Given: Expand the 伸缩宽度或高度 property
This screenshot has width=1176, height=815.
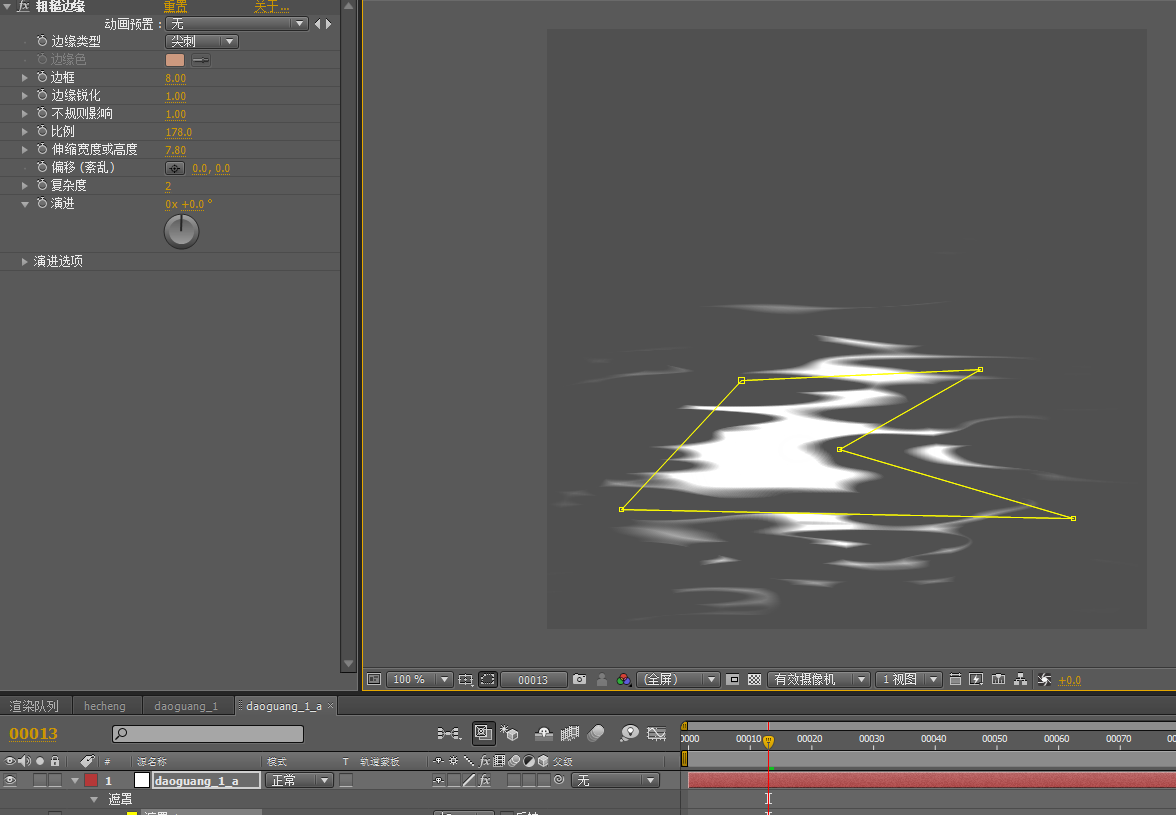Looking at the screenshot, I should click(x=25, y=149).
